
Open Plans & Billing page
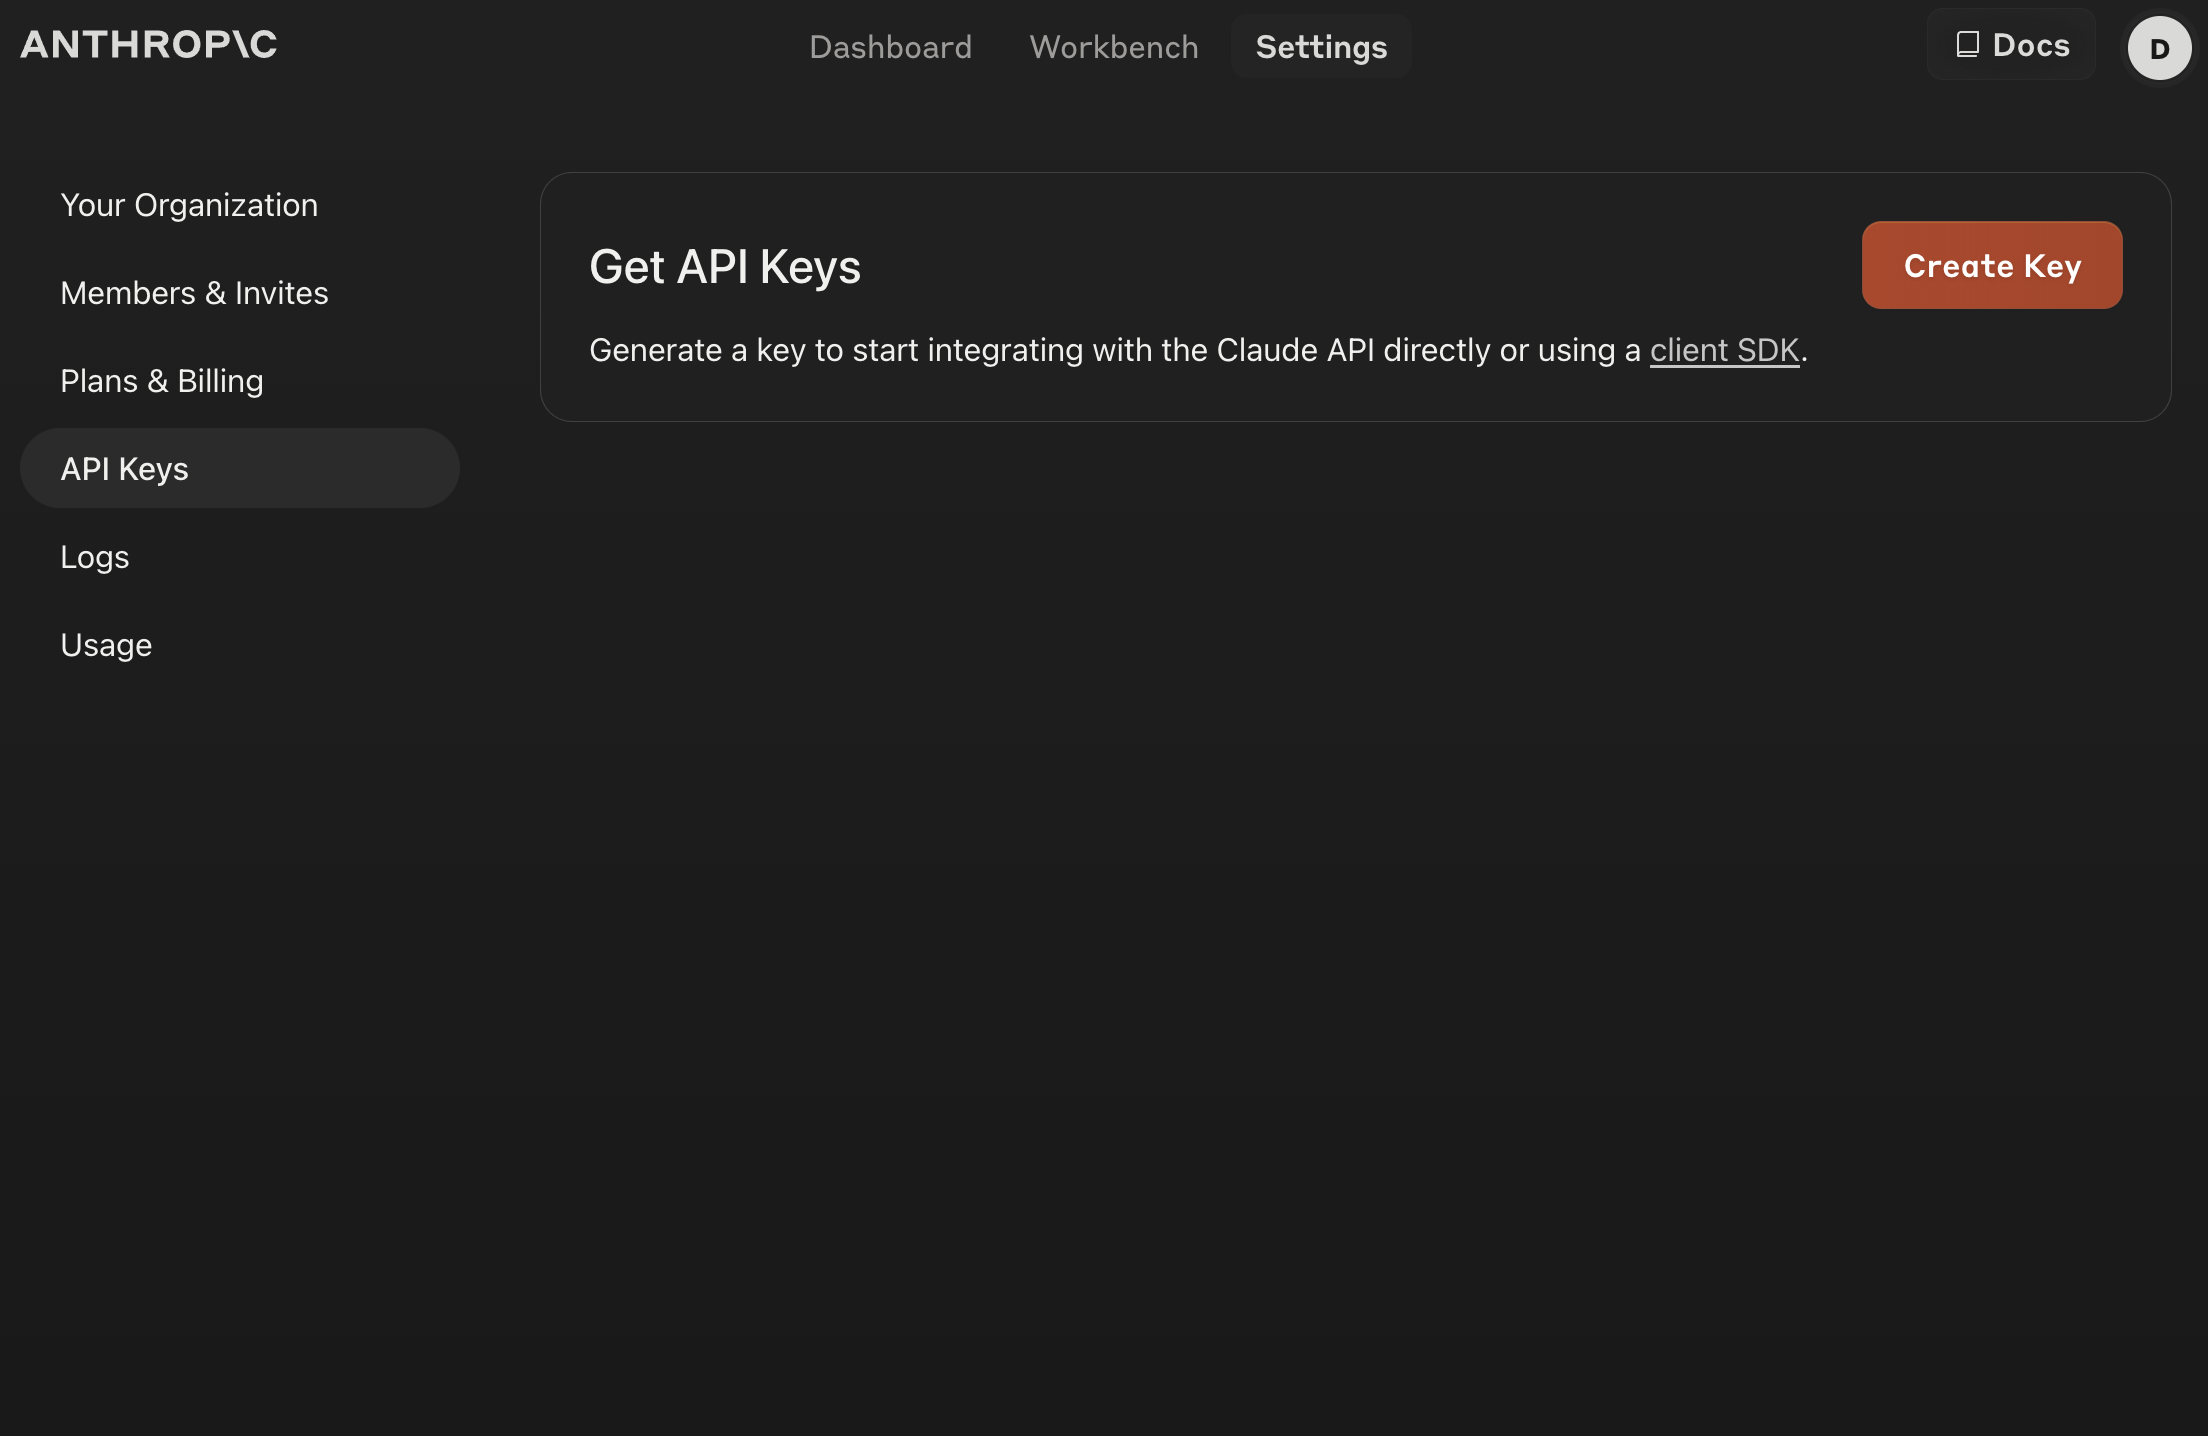[x=162, y=380]
